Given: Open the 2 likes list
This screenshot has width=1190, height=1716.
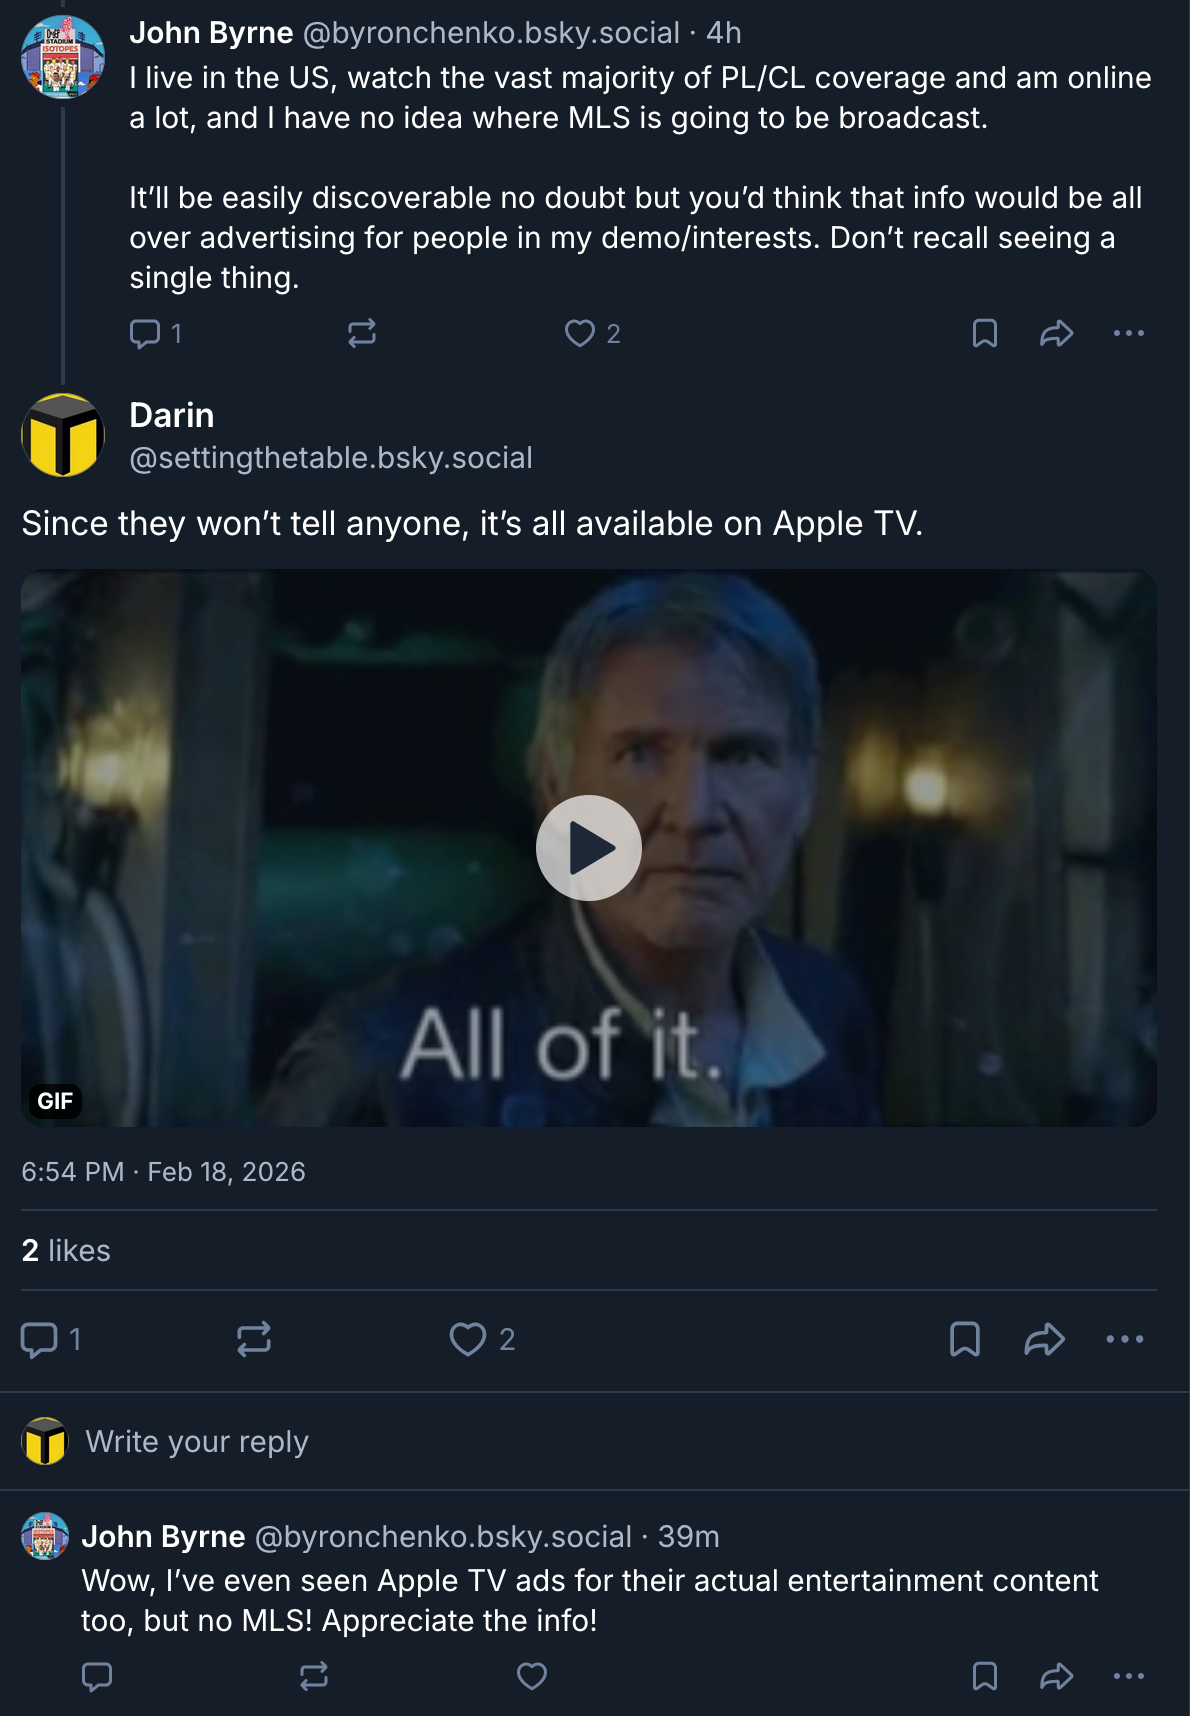Looking at the screenshot, I should coord(66,1250).
